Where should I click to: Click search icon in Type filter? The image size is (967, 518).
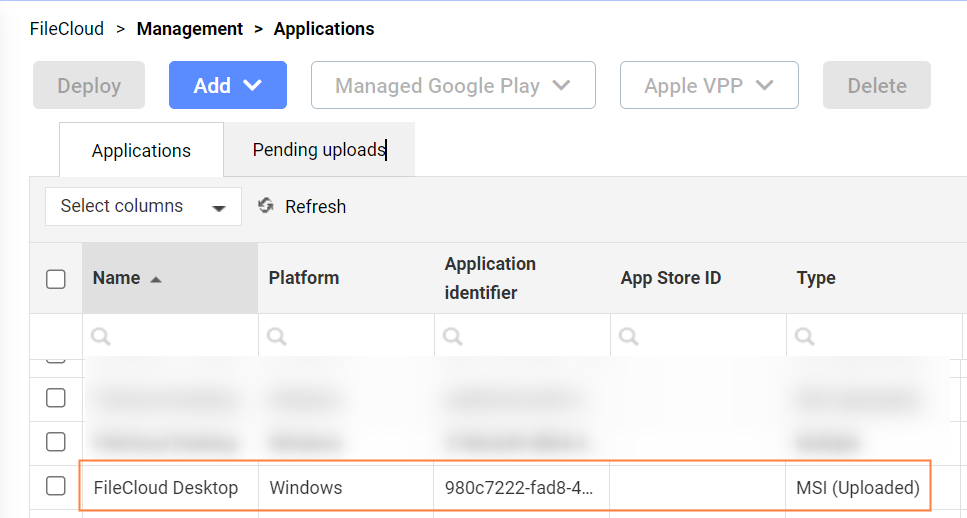click(804, 338)
